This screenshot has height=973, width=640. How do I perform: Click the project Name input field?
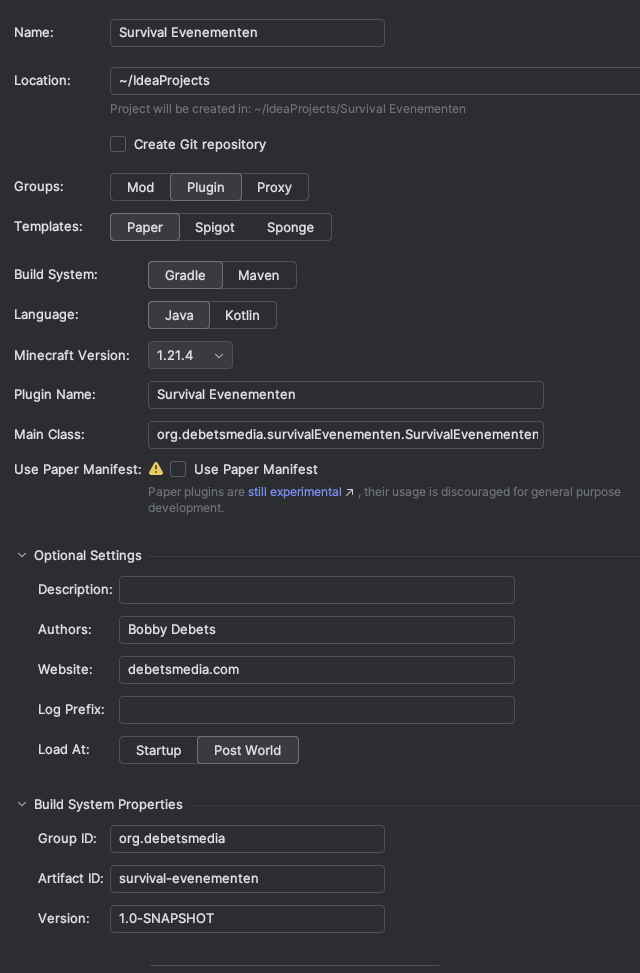tap(247, 32)
